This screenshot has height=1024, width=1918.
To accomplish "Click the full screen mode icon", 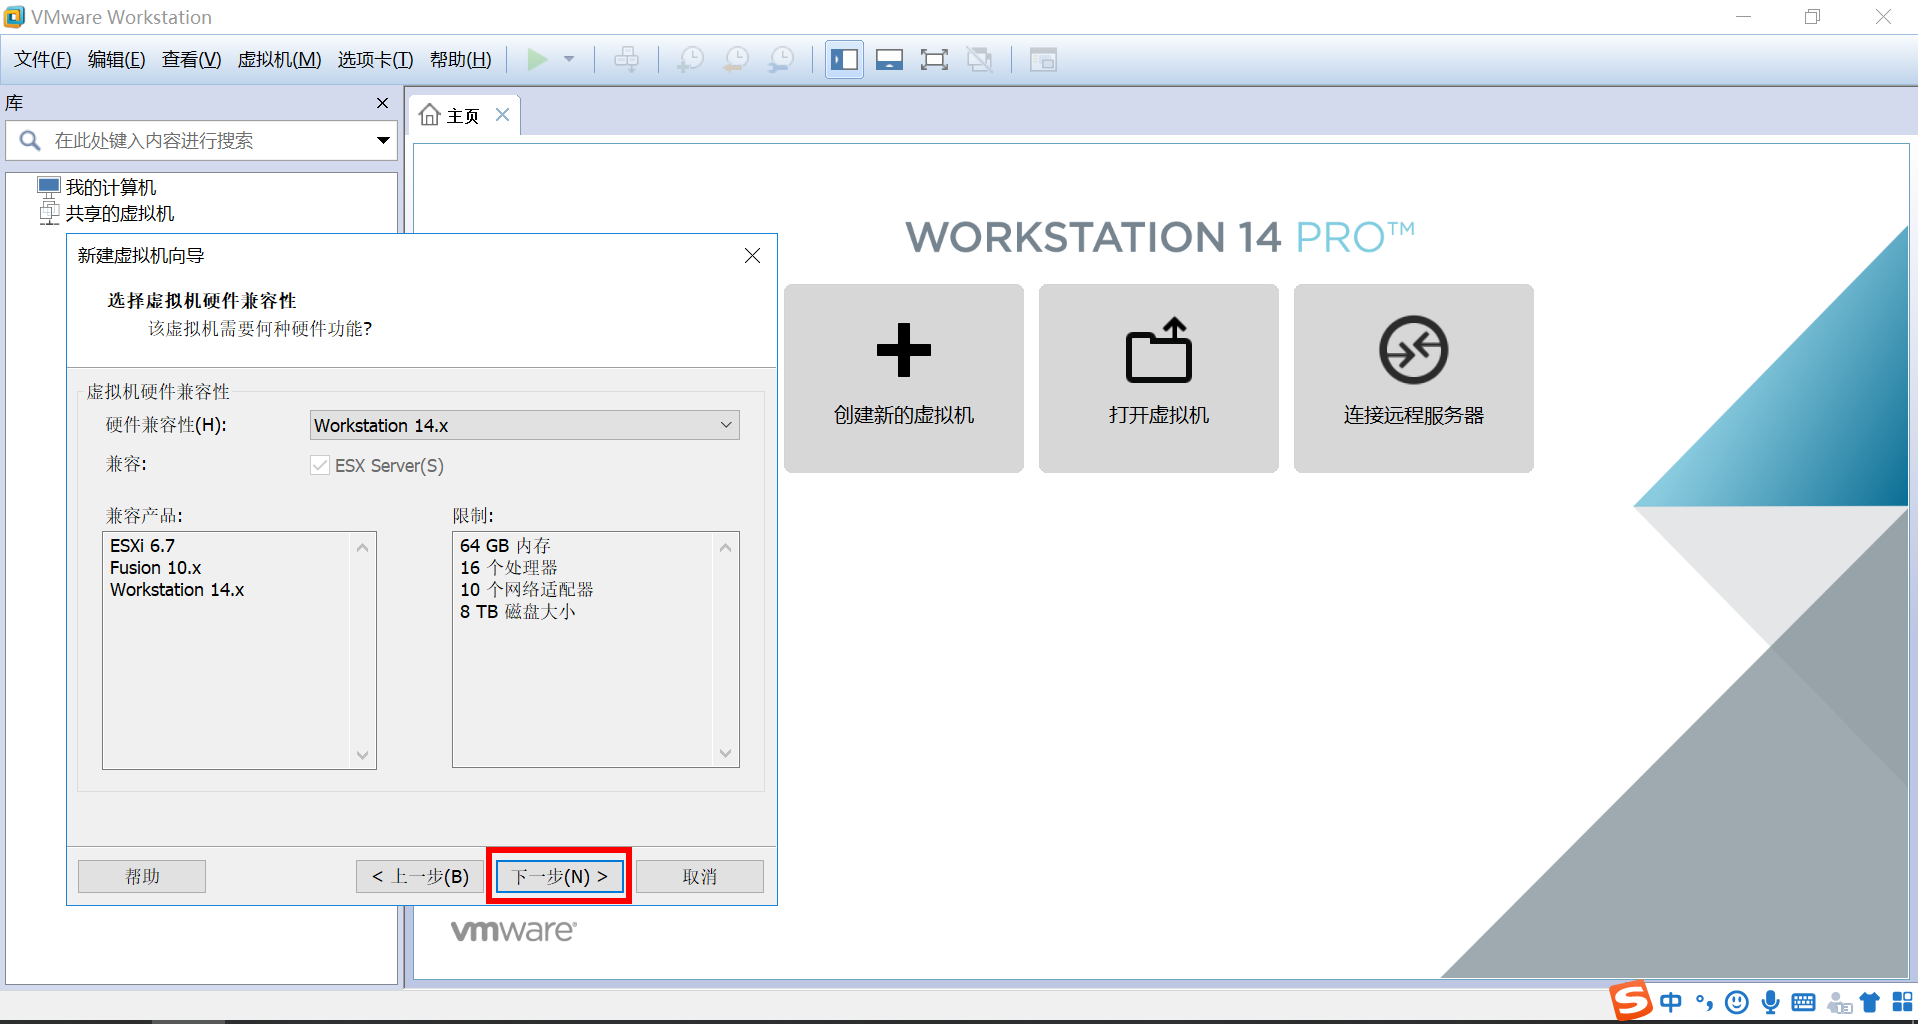I will tap(934, 60).
